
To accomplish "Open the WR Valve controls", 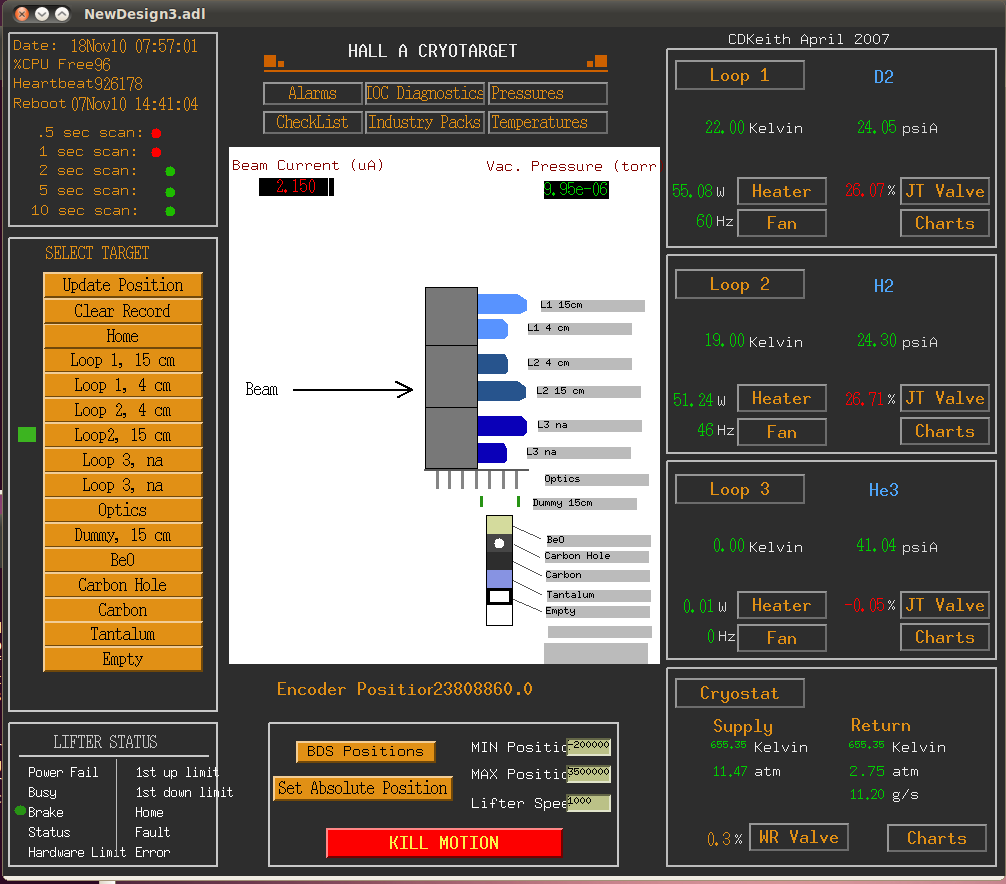I will (799, 837).
